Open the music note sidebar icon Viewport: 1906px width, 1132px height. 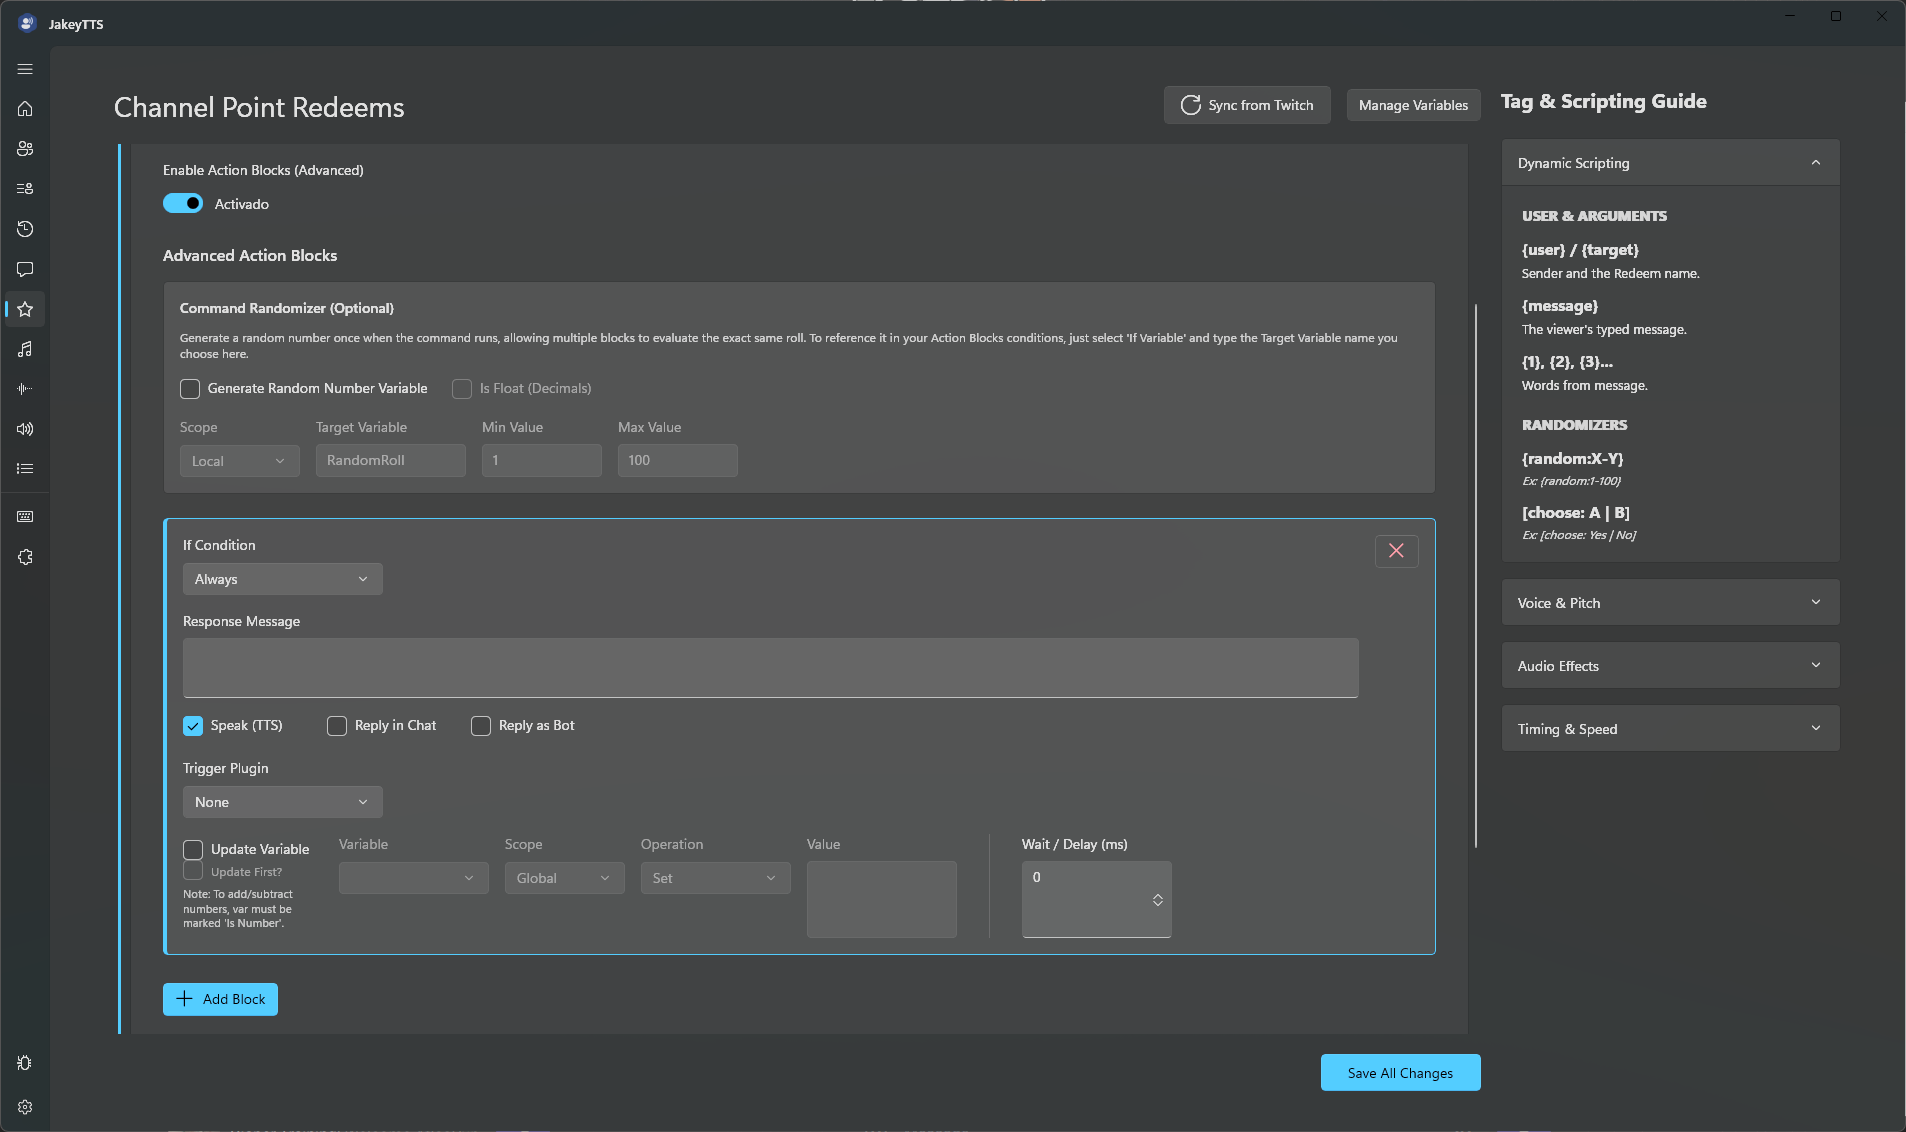(x=25, y=349)
